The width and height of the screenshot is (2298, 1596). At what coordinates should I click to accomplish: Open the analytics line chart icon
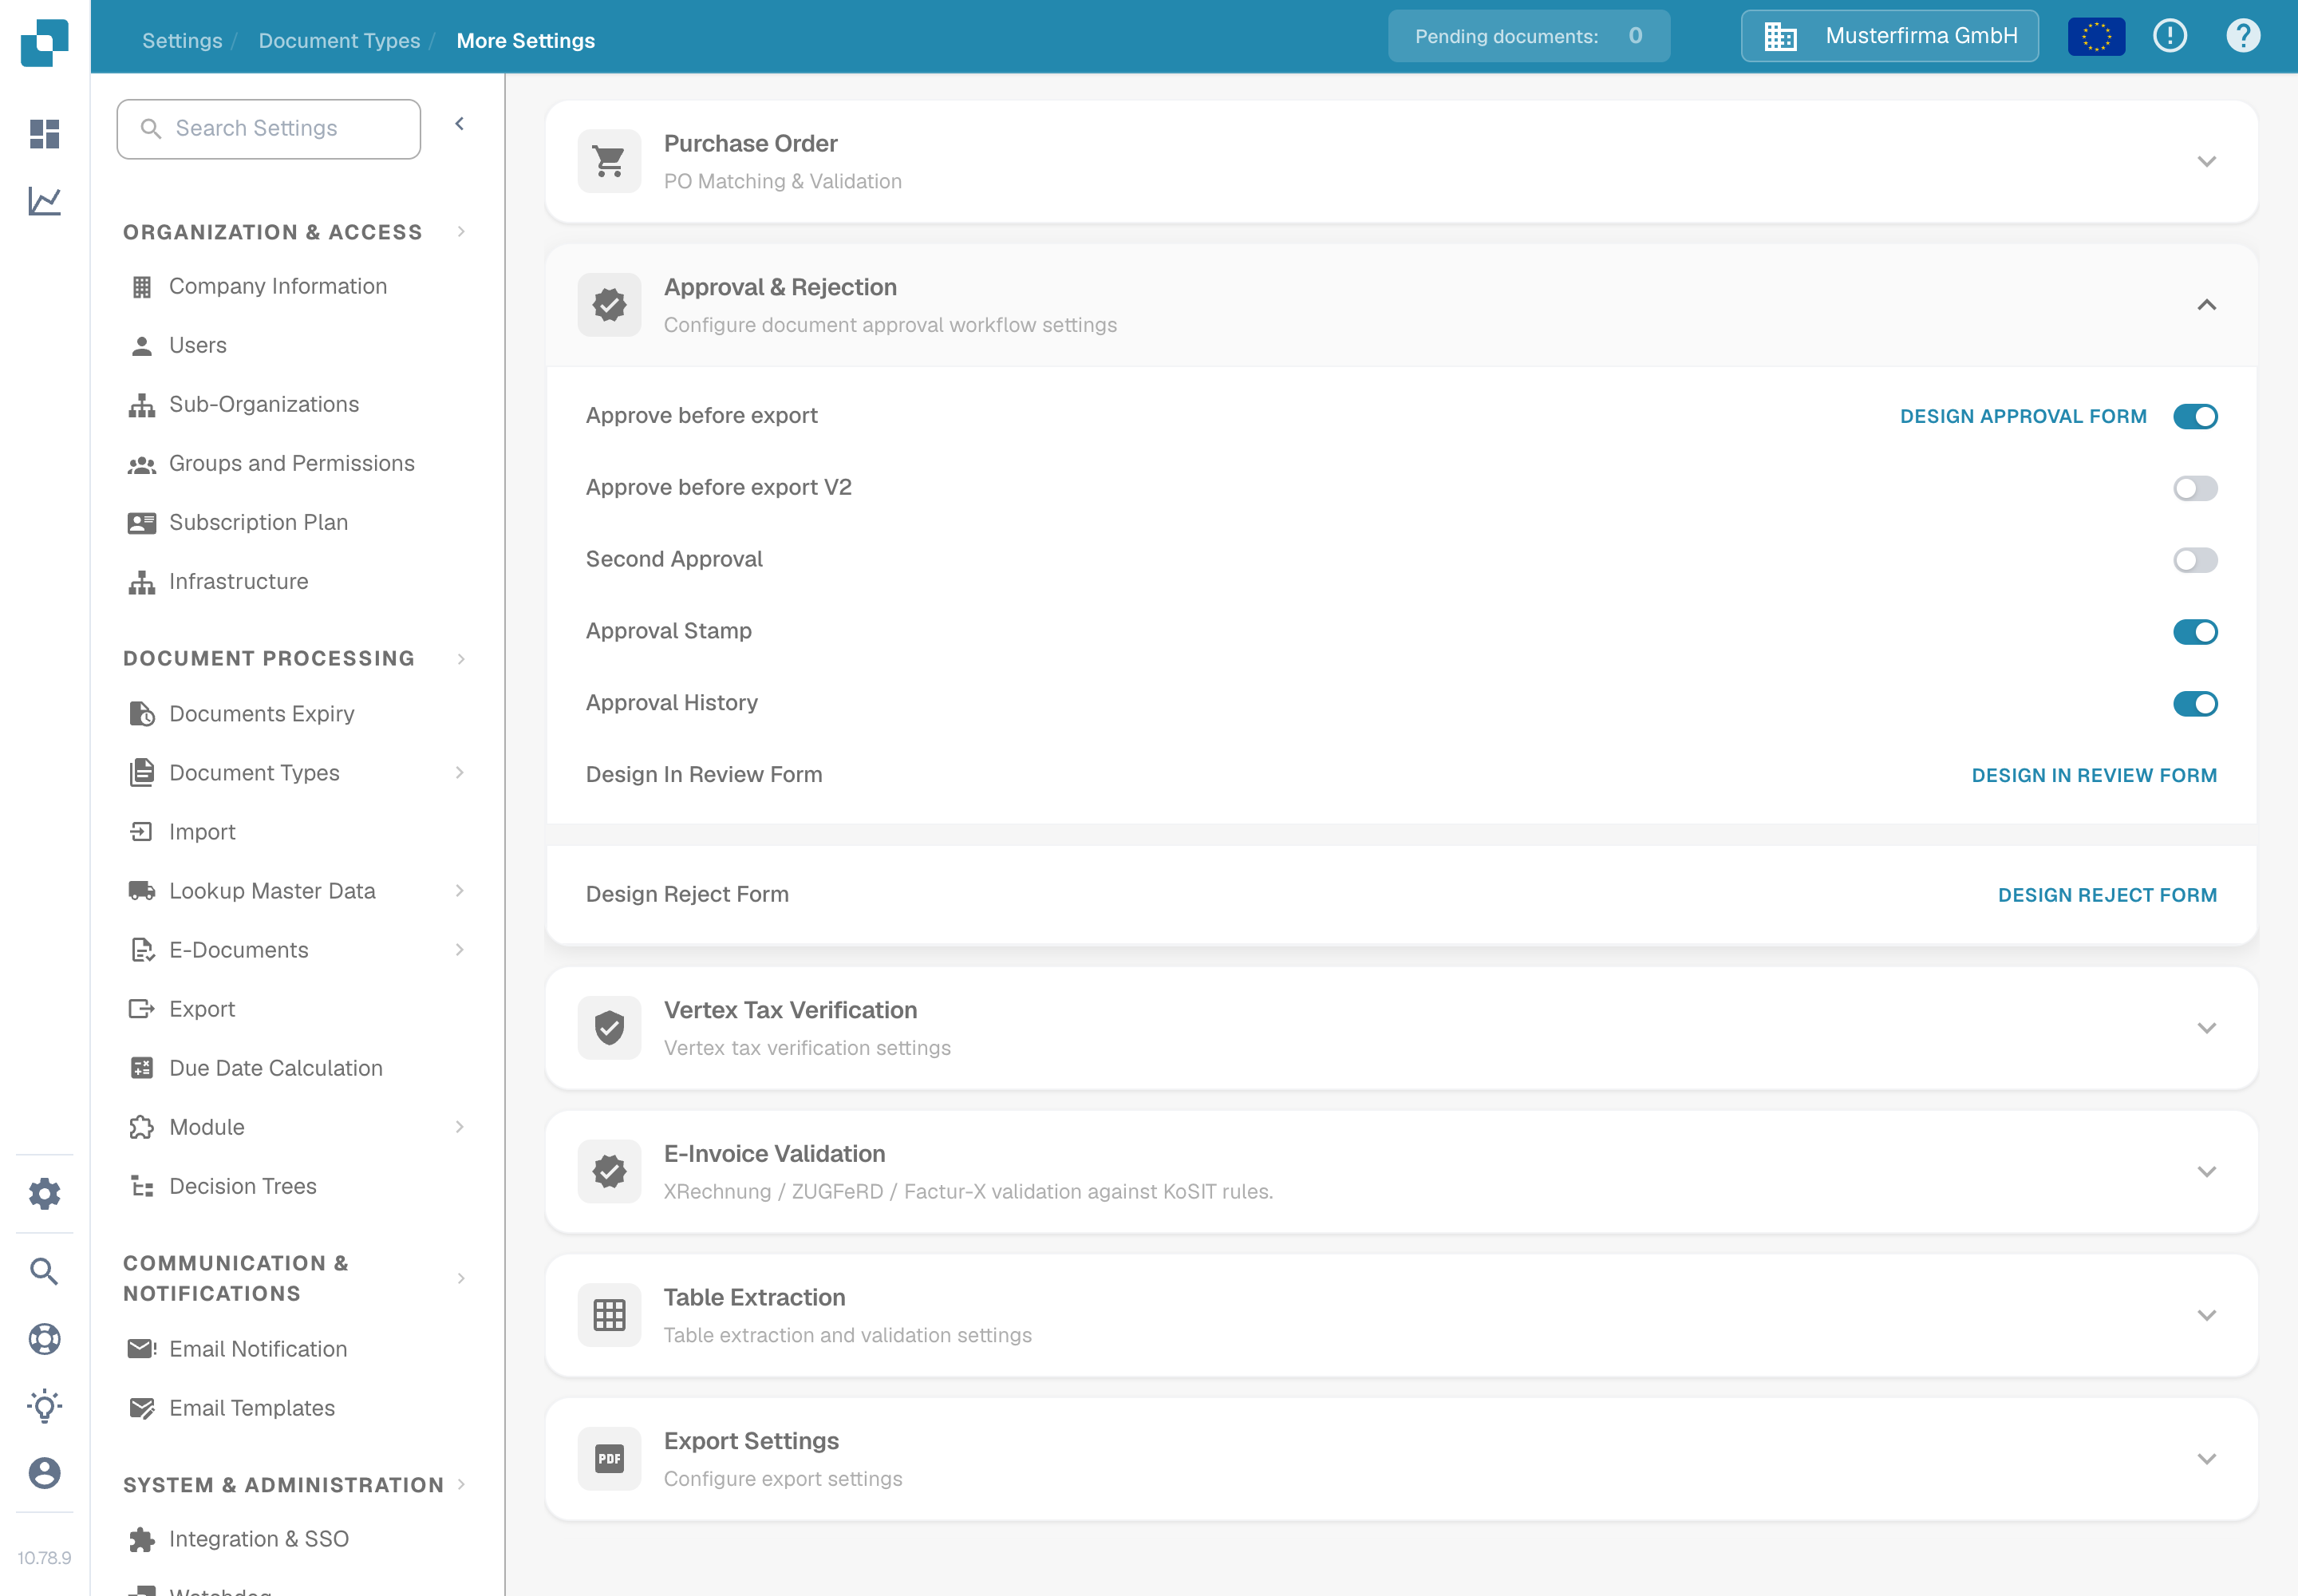click(x=44, y=201)
